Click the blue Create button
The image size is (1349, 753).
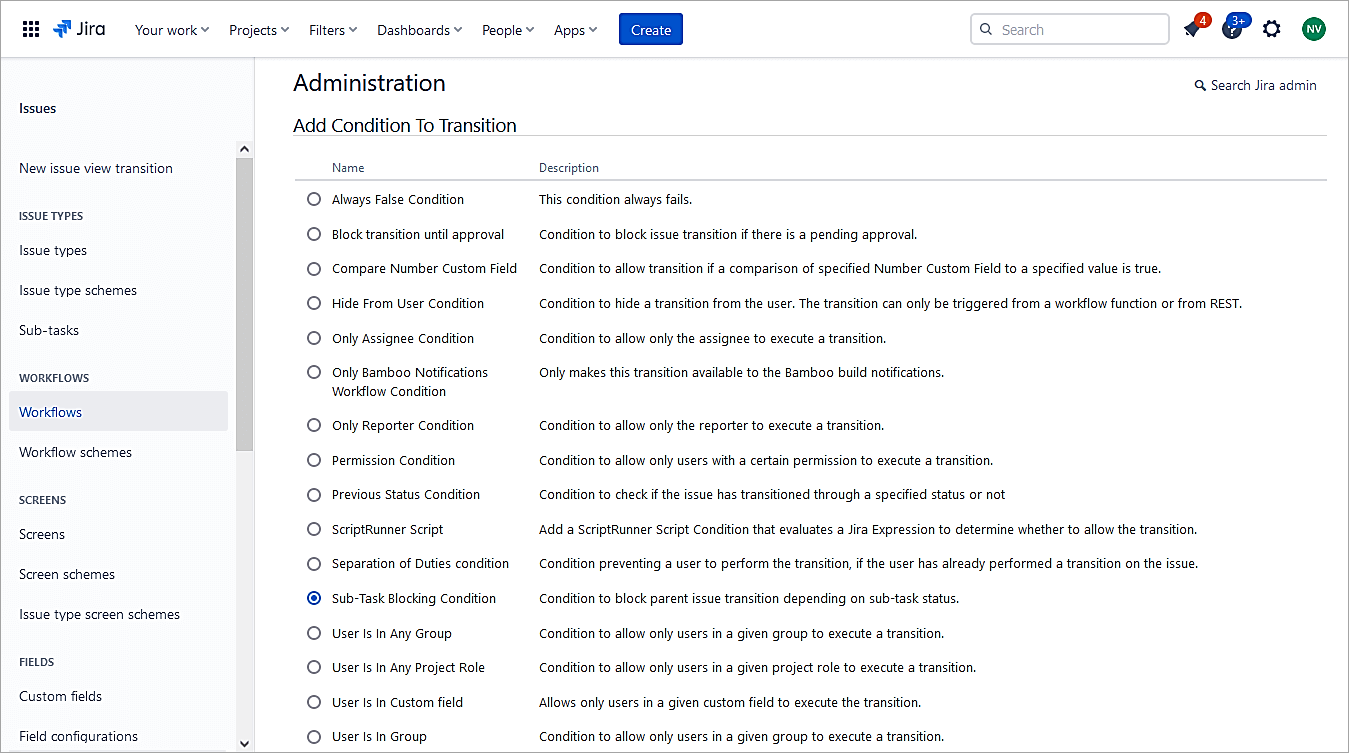pyautogui.click(x=650, y=30)
